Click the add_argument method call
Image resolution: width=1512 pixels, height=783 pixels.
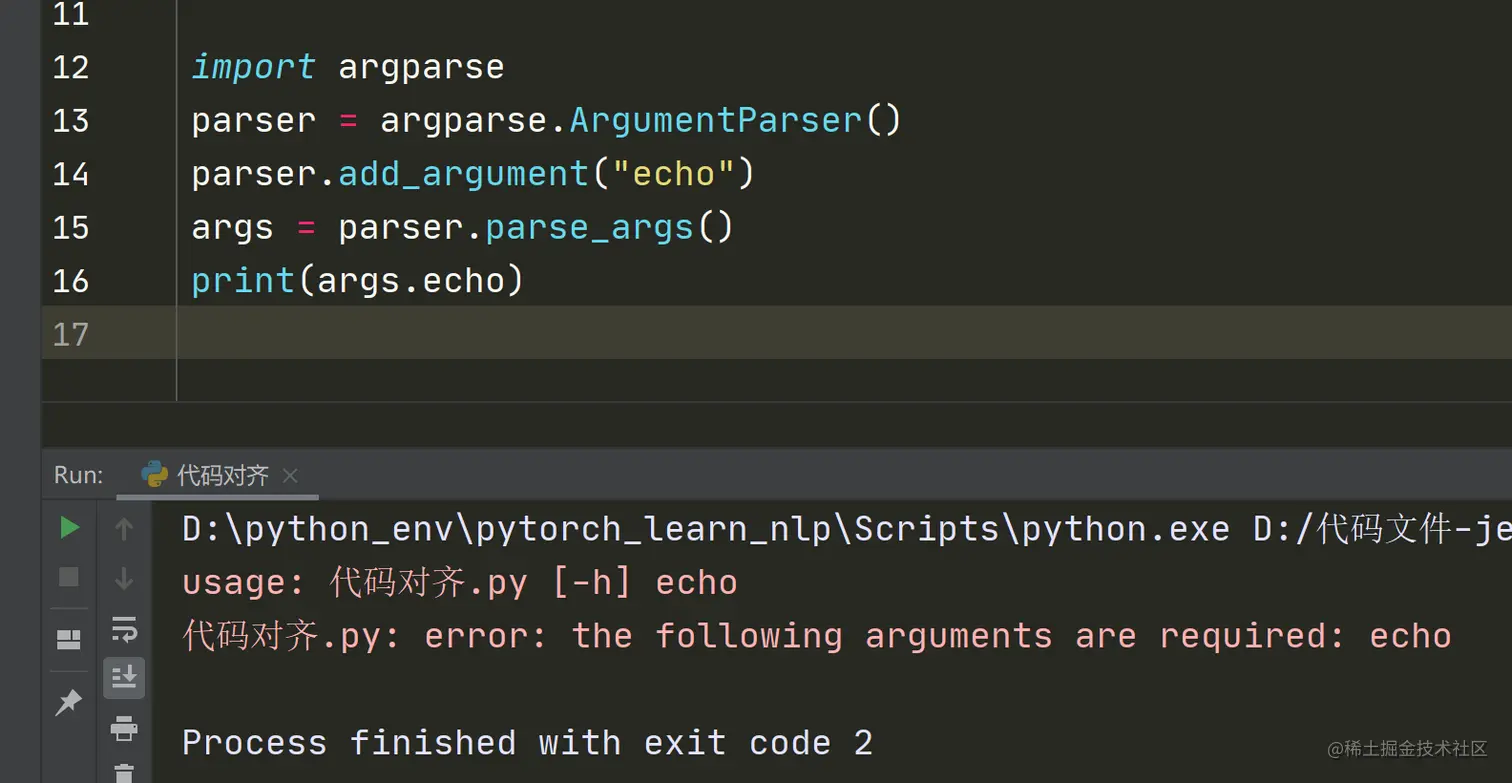464,174
